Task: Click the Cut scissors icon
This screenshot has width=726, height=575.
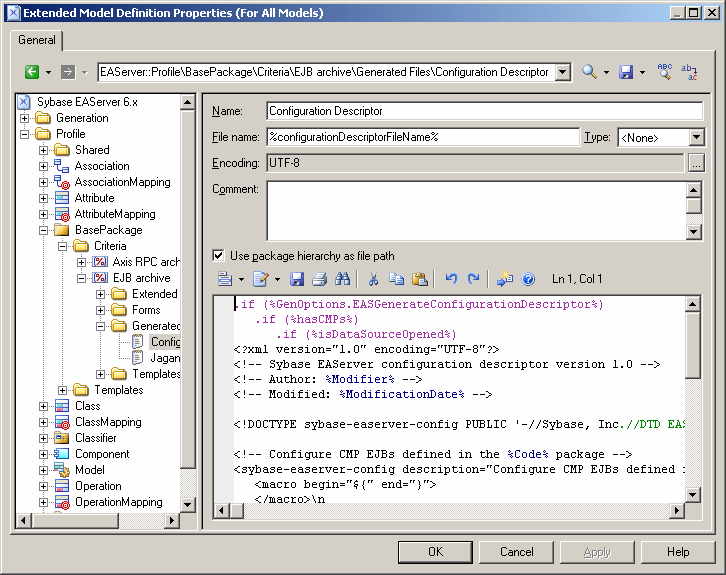Action: point(373,279)
